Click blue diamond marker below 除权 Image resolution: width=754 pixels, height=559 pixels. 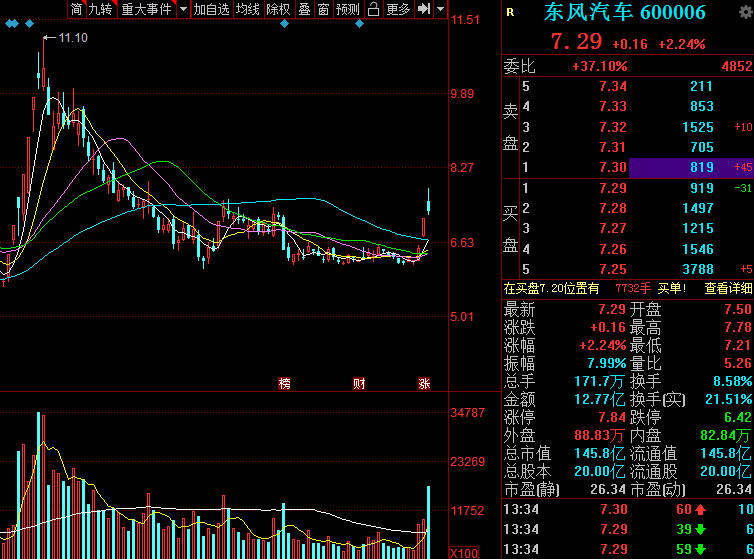point(285,23)
